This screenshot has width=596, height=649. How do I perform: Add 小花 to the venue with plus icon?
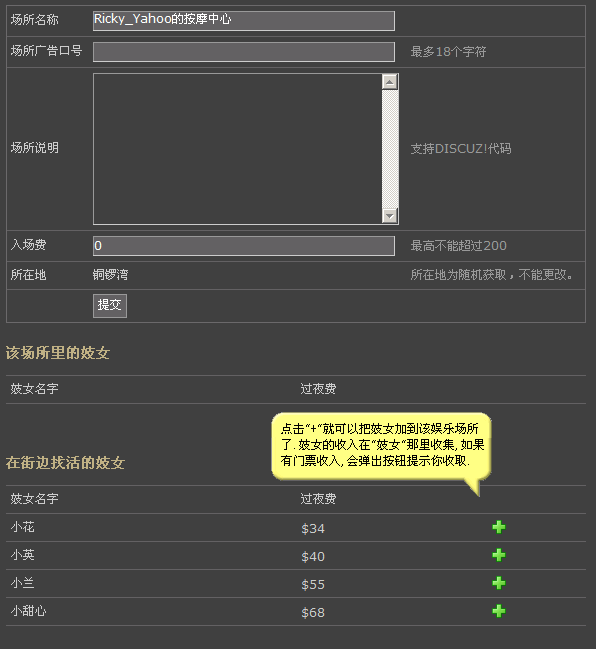coord(499,527)
